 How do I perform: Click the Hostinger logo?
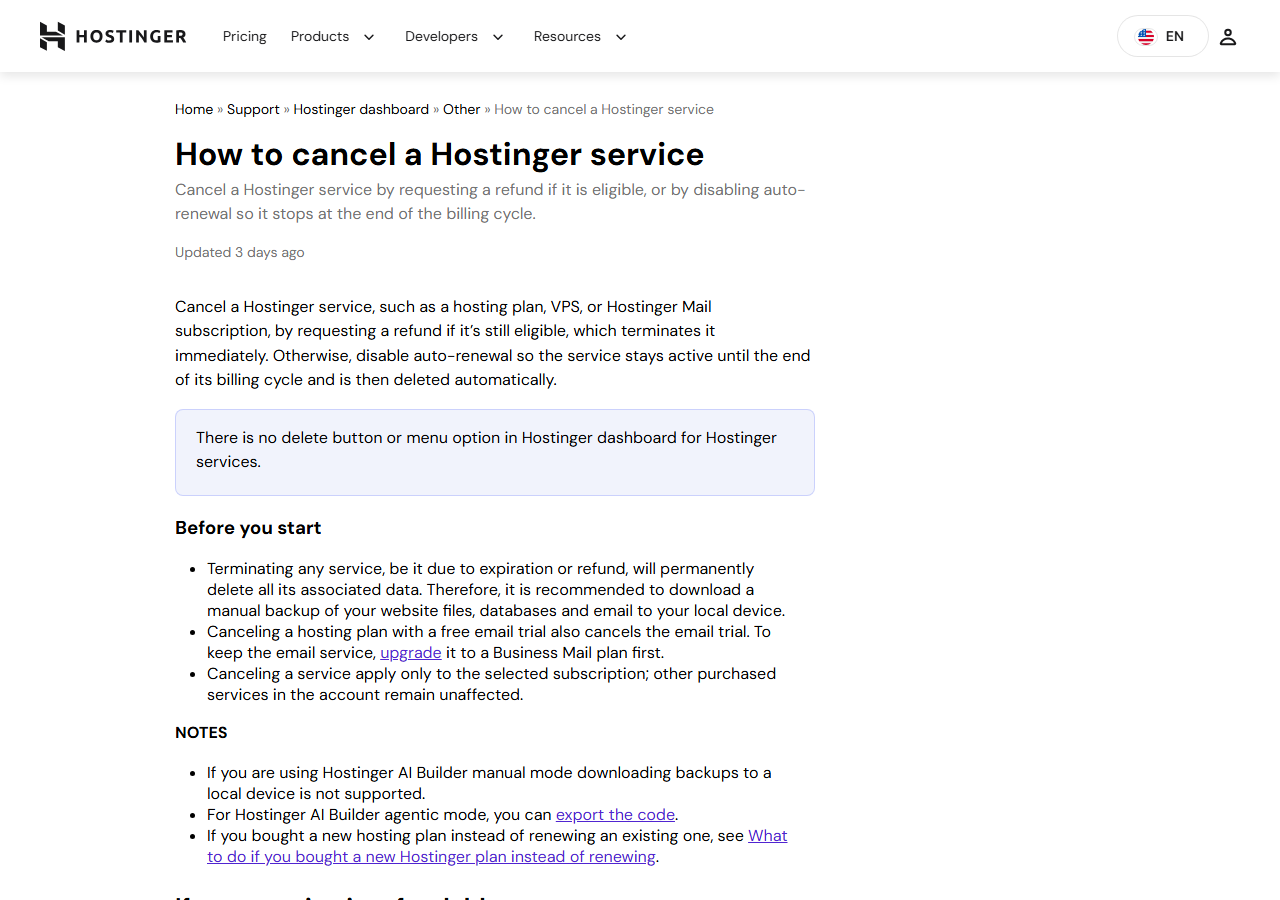[113, 36]
